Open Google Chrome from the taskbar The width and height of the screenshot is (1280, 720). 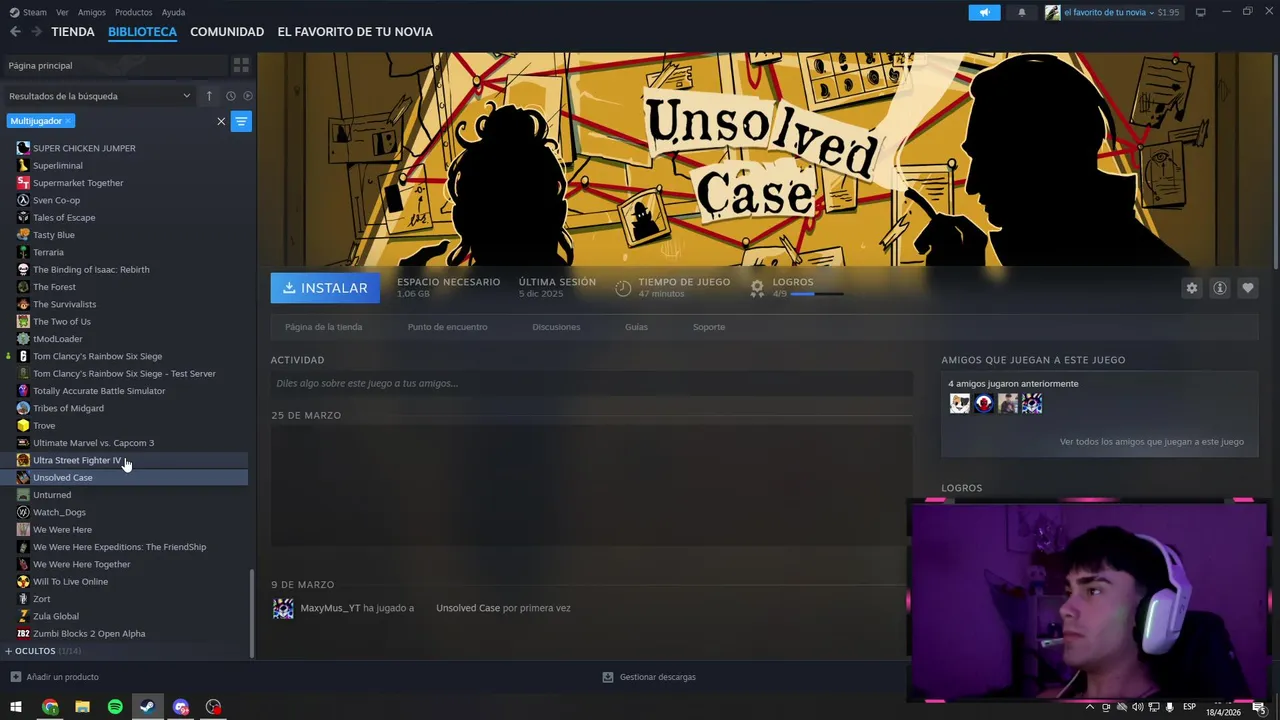tap(50, 707)
